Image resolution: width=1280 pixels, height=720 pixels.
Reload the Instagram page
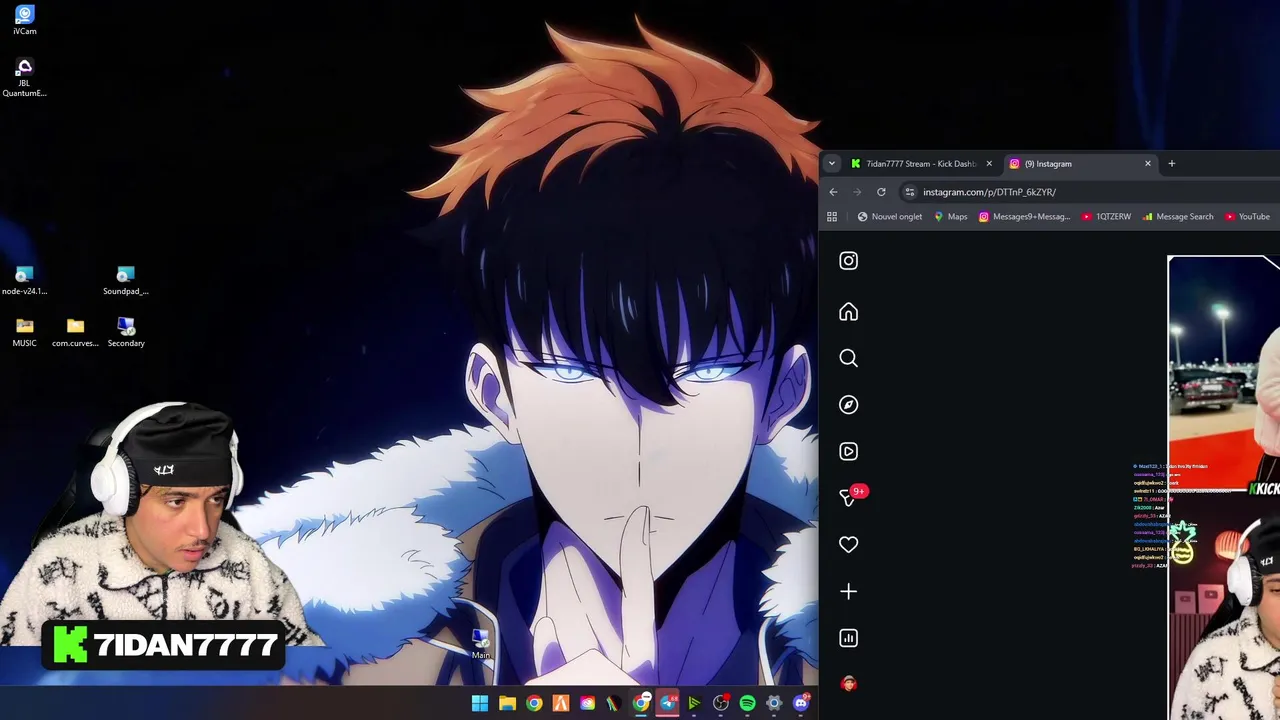click(881, 192)
